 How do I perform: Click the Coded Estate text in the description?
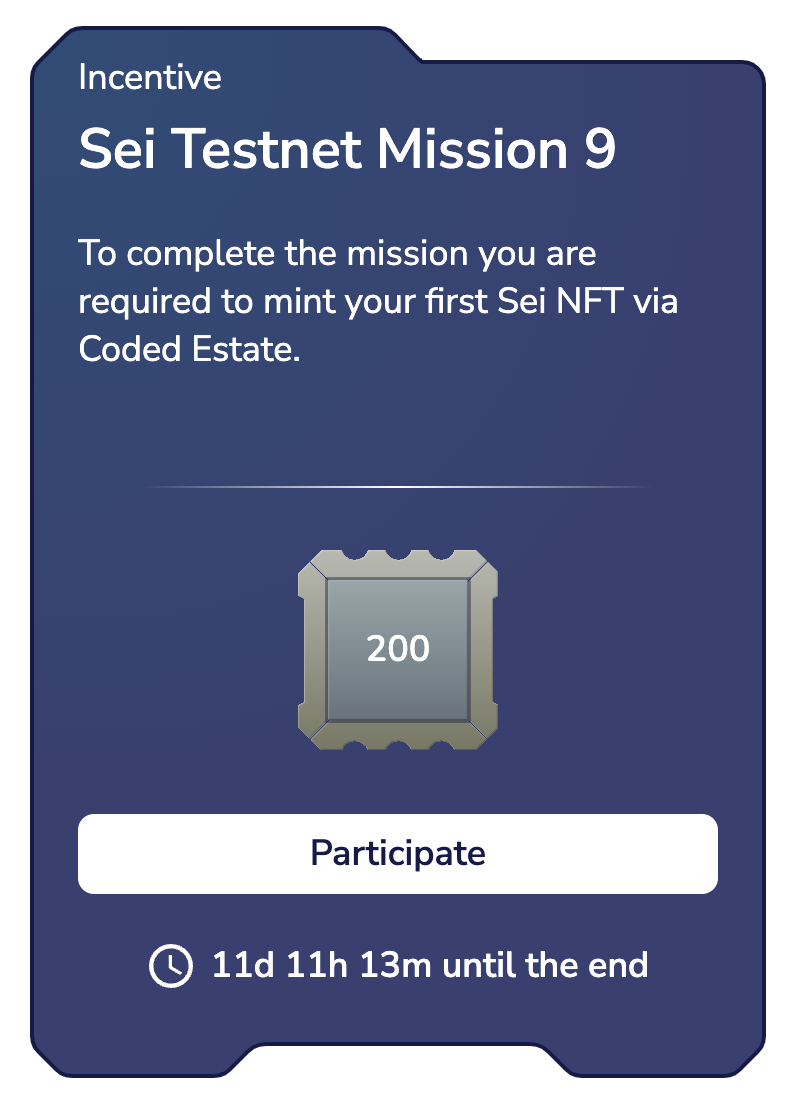tap(188, 350)
